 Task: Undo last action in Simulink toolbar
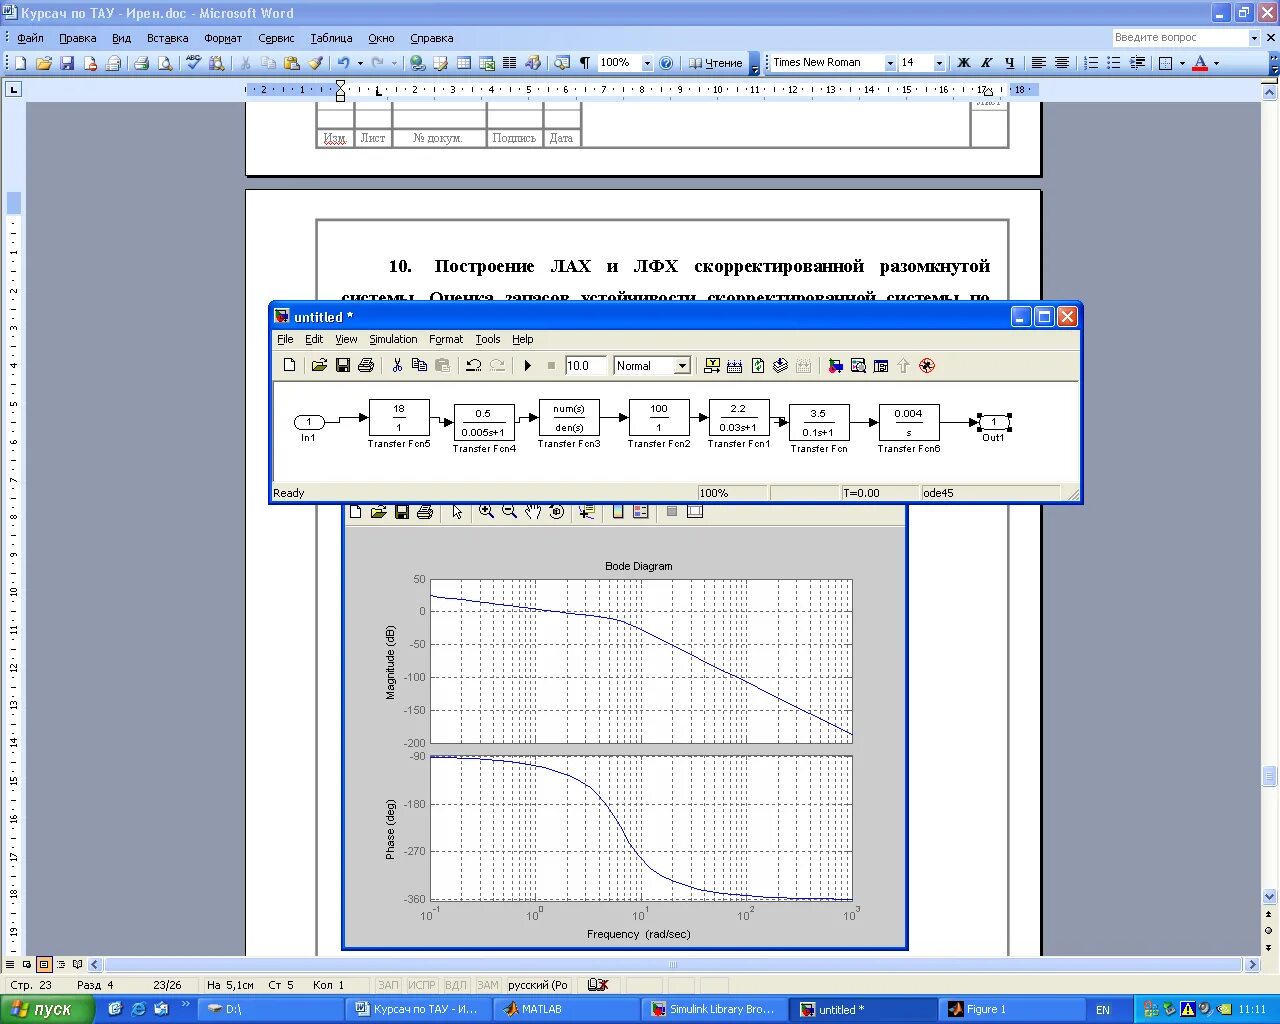[474, 366]
